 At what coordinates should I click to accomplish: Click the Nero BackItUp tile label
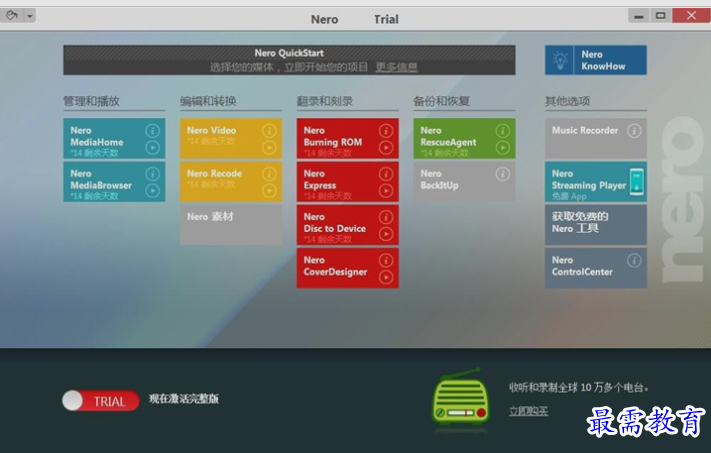[x=439, y=180]
